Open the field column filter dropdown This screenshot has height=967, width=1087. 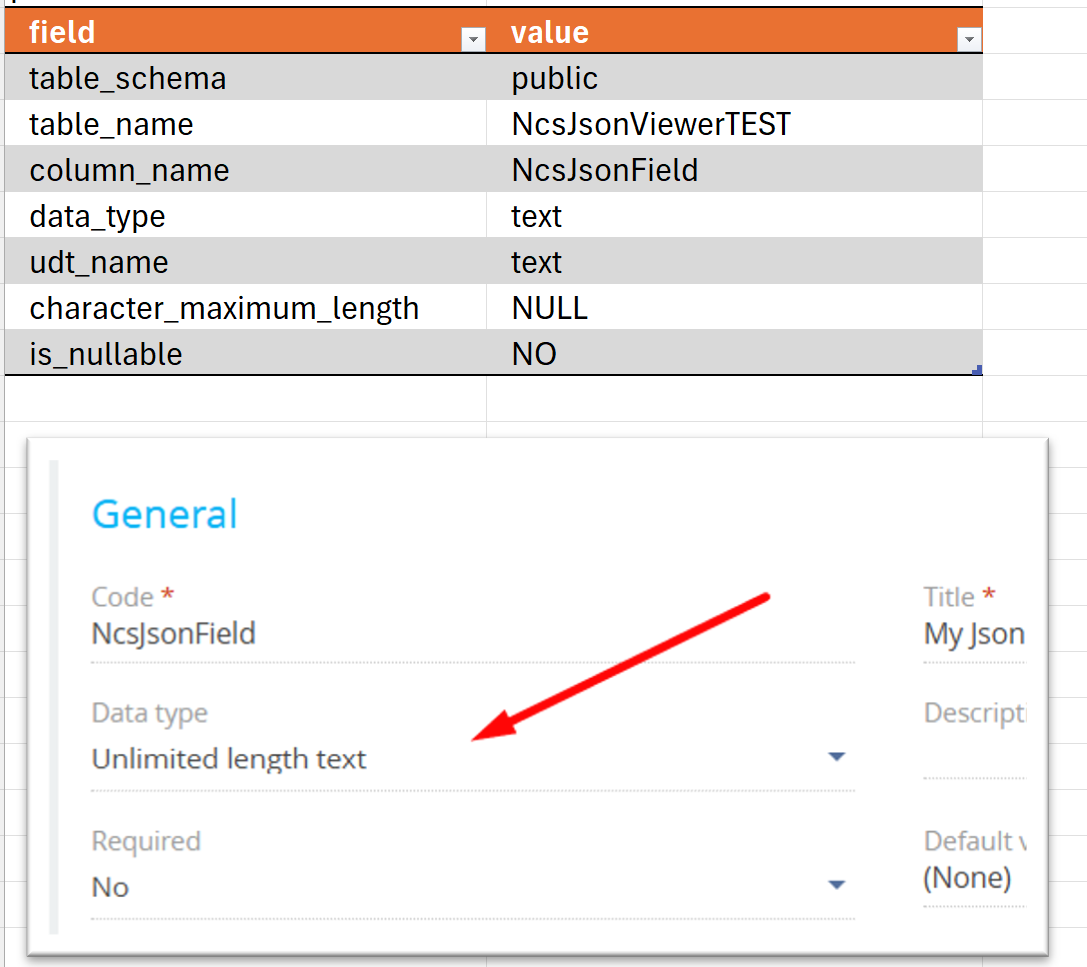[x=473, y=40]
